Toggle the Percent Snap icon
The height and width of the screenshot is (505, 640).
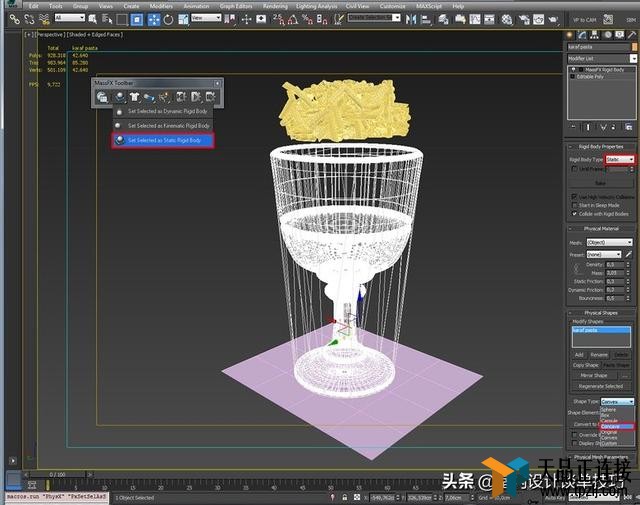pyautogui.click(x=307, y=19)
